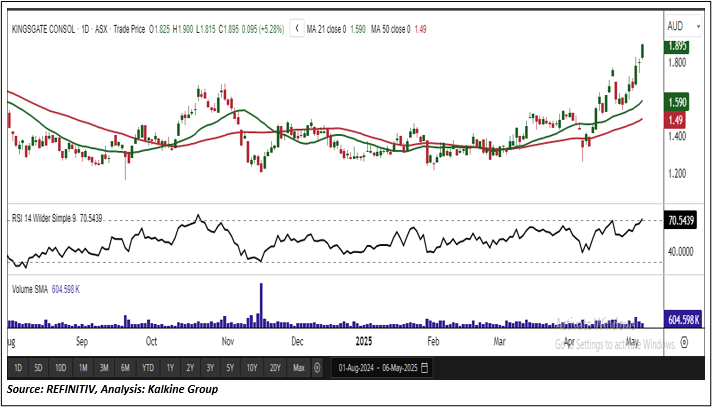This screenshot has height=407, width=712.
Task: Collapse legend with the left chevron button
Action: click(x=297, y=29)
